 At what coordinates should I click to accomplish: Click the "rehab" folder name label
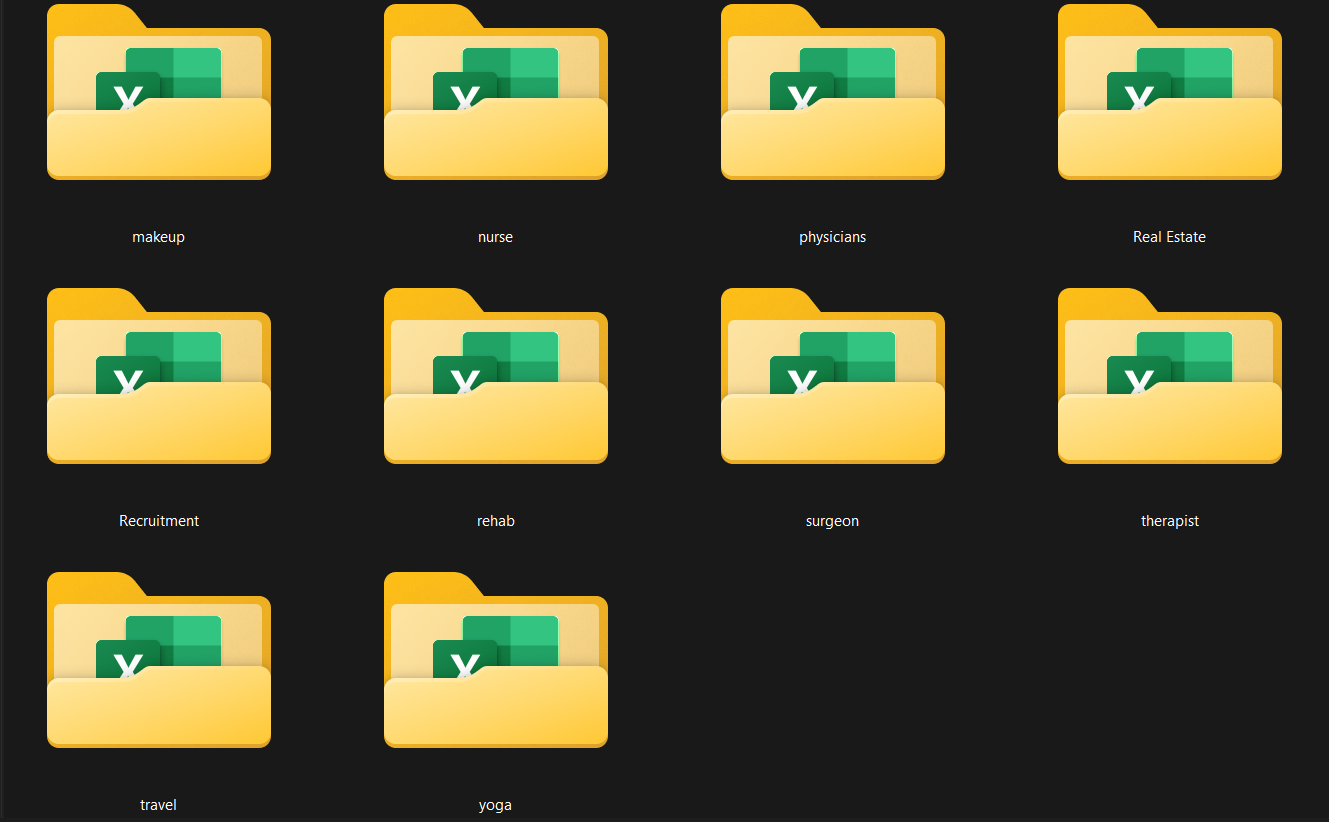point(496,521)
